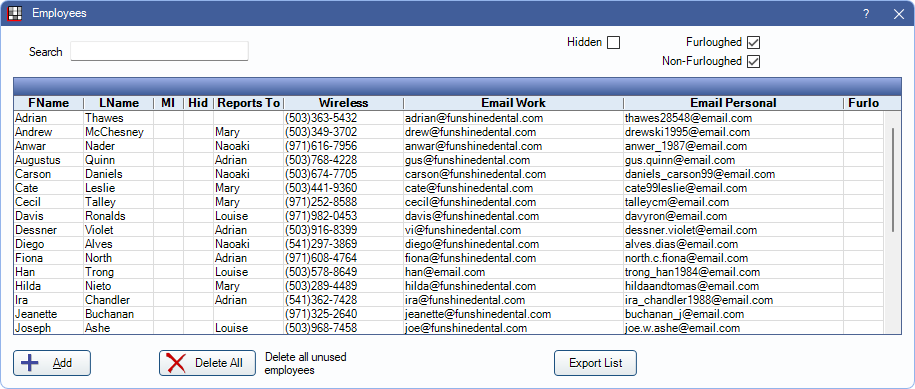
Task: Select first name Dessner
Action: (36, 230)
